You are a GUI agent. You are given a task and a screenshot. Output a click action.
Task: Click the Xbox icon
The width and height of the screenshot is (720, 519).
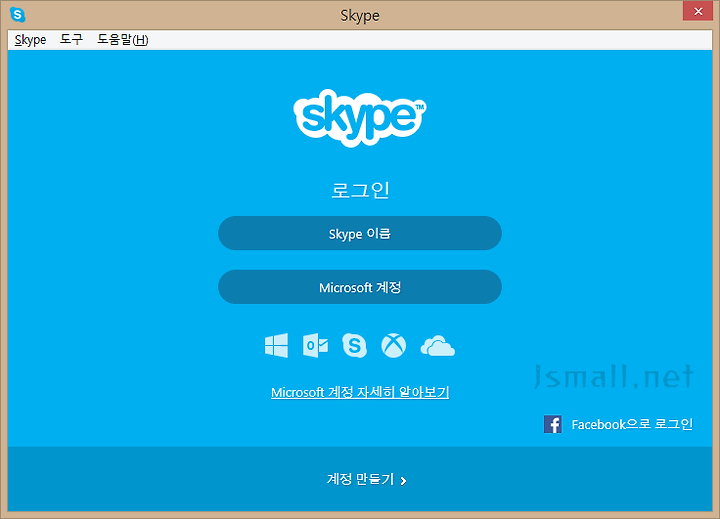394,345
